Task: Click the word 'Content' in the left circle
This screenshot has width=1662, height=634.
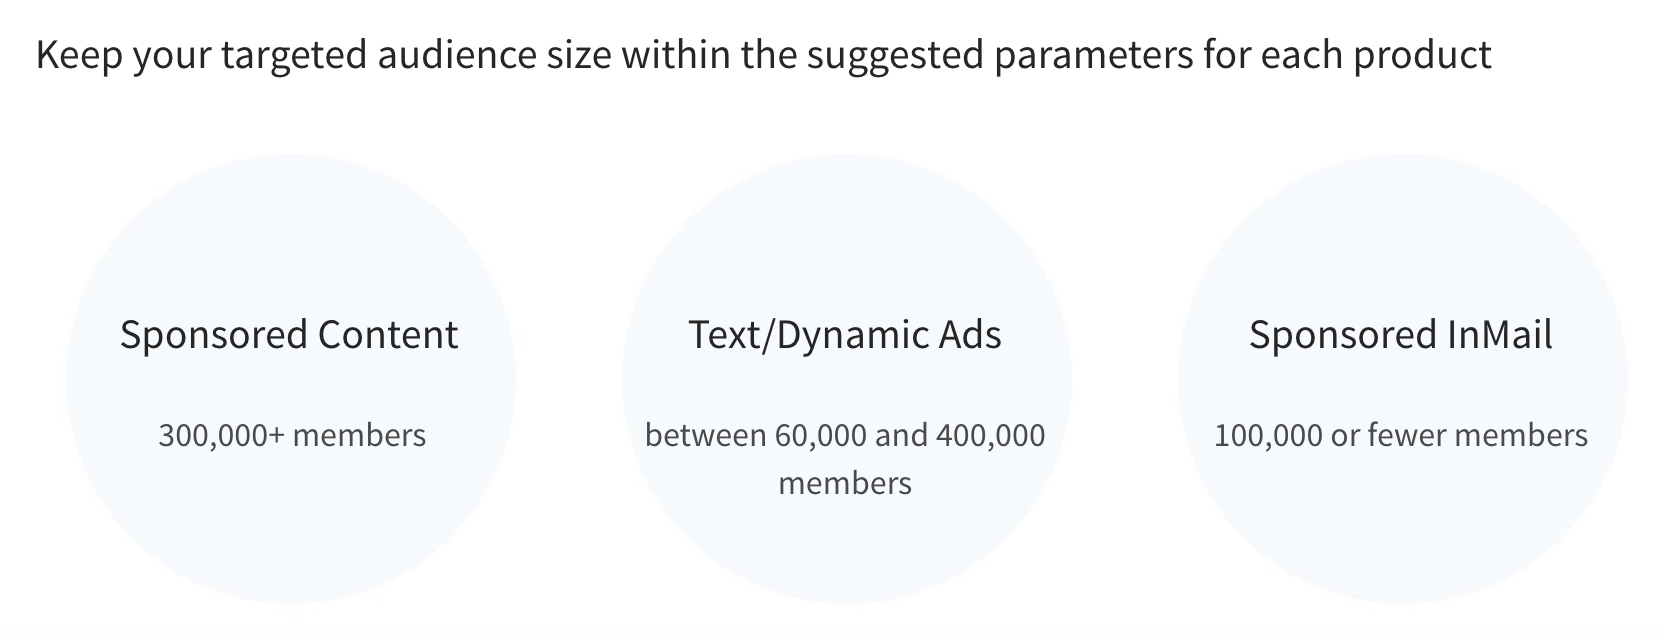Action: click(x=388, y=334)
